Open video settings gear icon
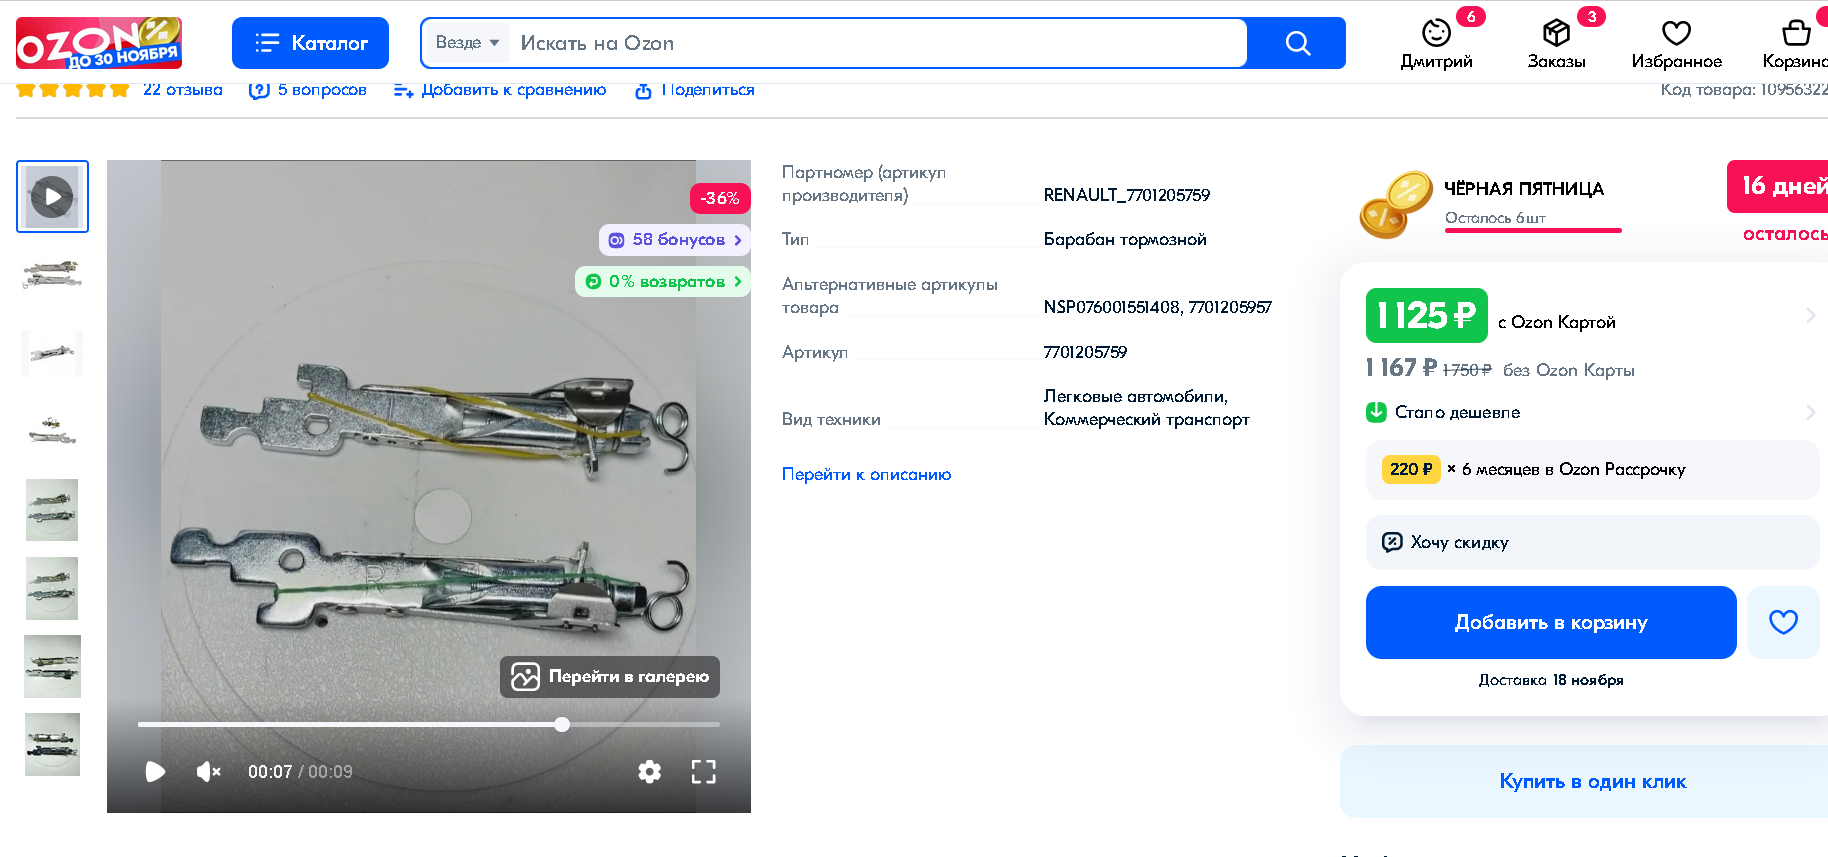The height and width of the screenshot is (857, 1828). pos(650,771)
